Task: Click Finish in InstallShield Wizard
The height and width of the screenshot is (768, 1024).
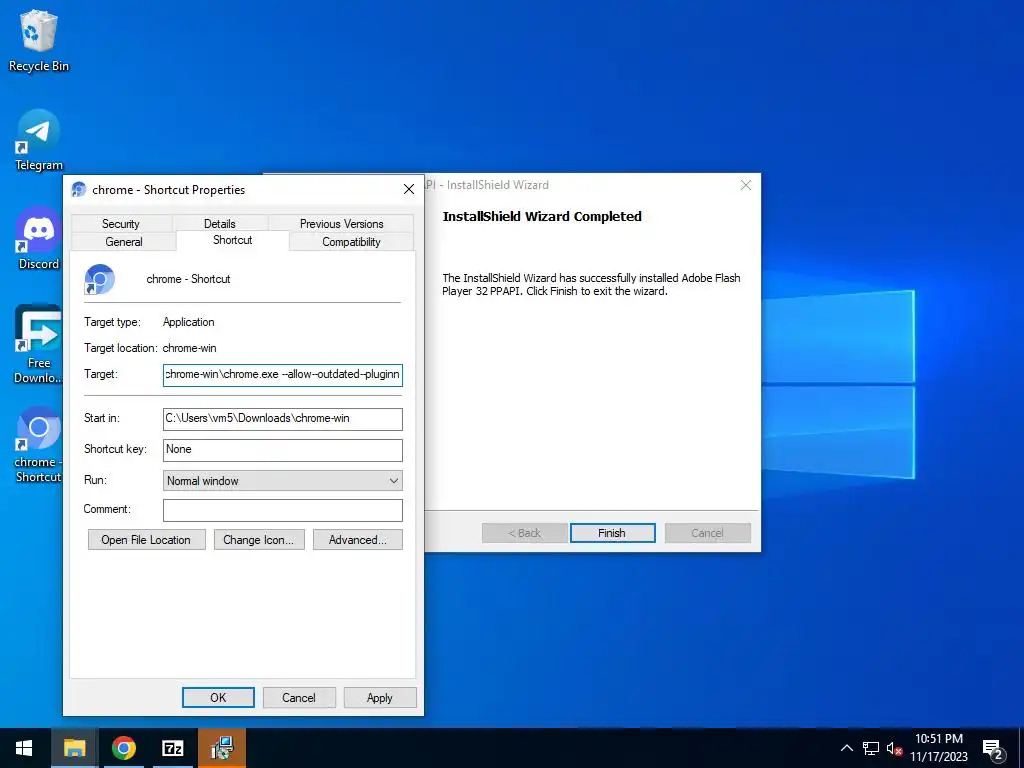Action: [612, 533]
